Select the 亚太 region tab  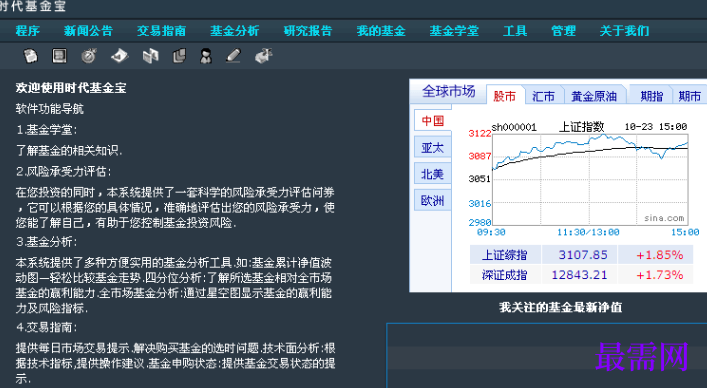pos(432,147)
